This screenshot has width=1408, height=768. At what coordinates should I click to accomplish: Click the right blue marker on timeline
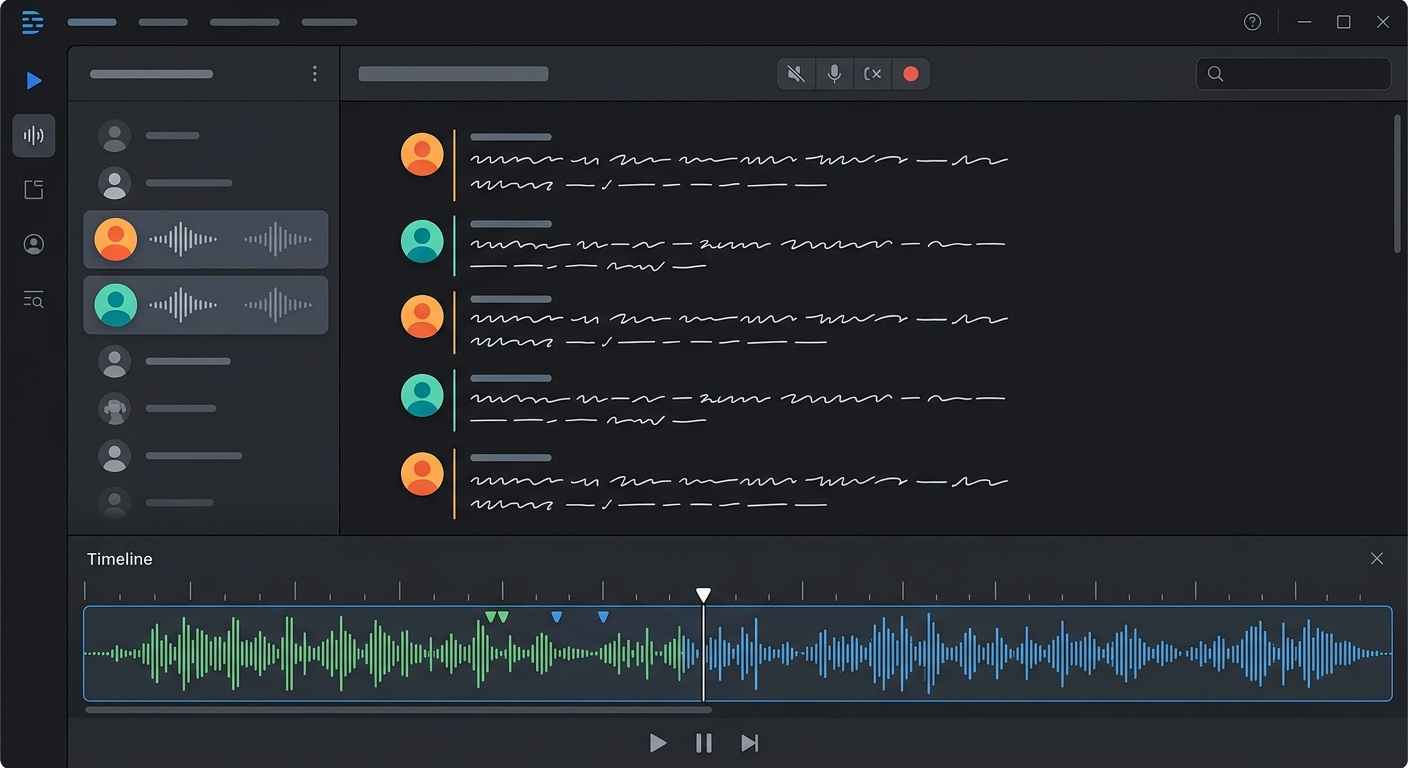[603, 617]
